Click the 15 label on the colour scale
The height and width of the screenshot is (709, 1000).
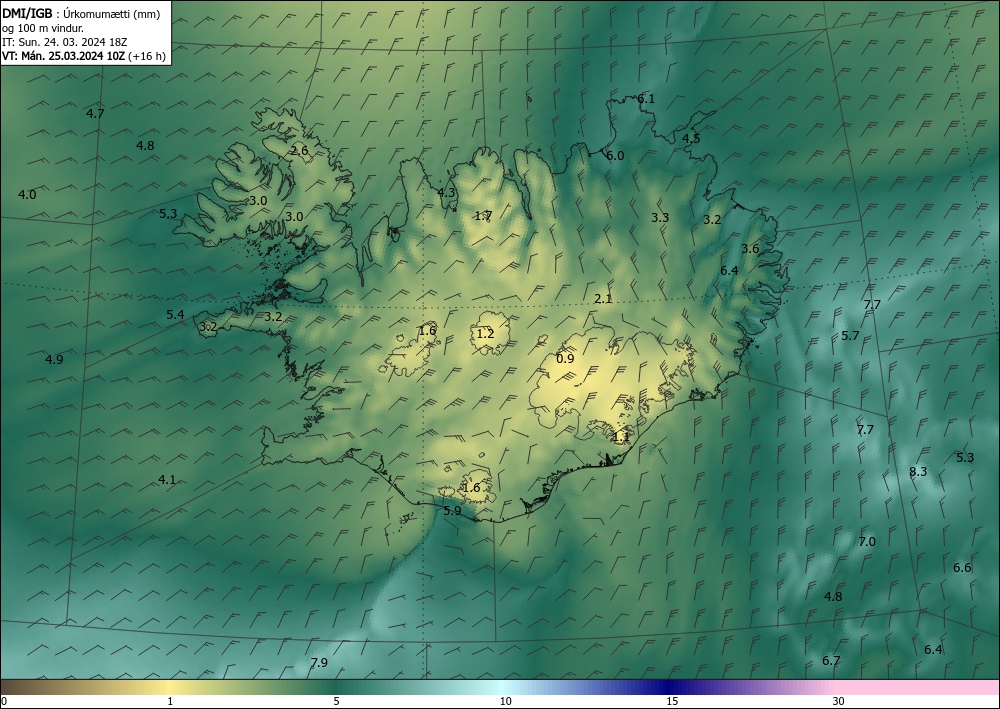click(x=672, y=701)
